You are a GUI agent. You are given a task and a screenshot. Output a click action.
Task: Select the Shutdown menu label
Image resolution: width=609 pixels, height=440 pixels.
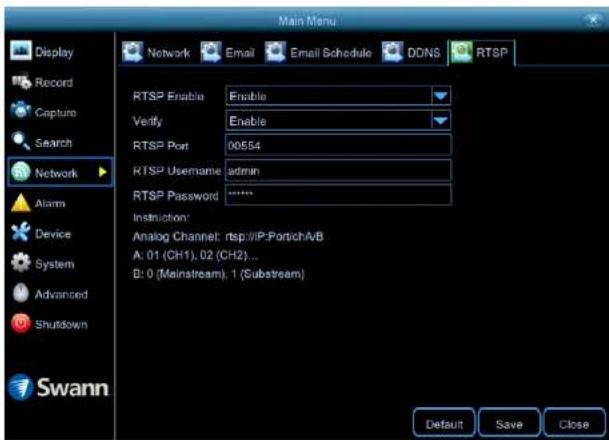click(61, 324)
